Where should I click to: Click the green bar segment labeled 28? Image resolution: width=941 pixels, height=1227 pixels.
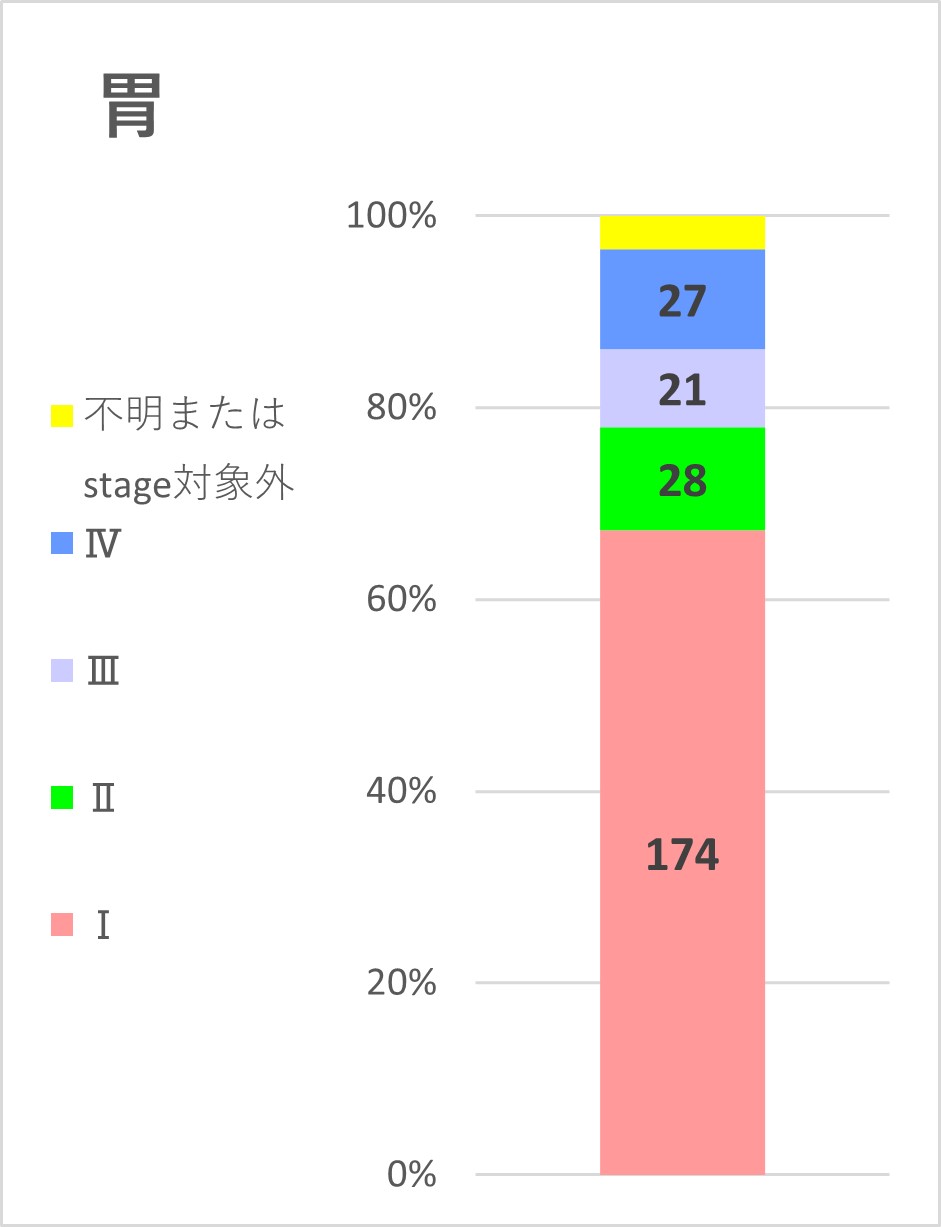pos(682,479)
